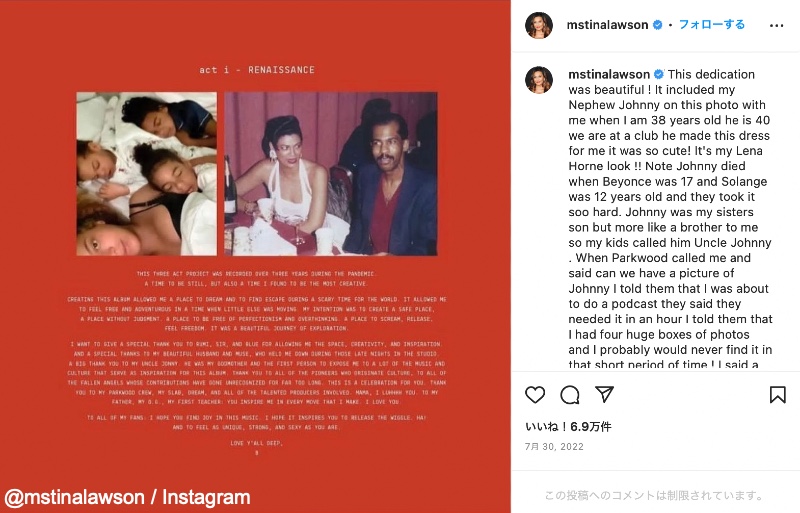The height and width of the screenshot is (513, 800).
Task: Share the post via paper plane icon
Action: (x=604, y=395)
